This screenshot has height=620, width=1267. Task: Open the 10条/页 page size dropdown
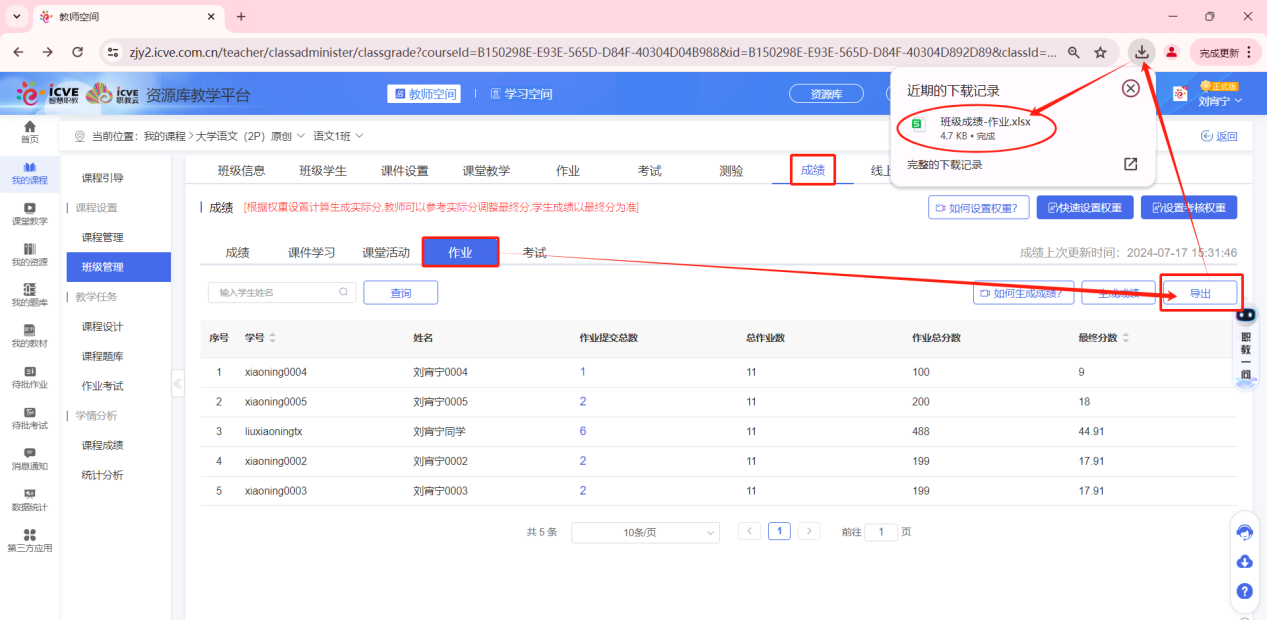tap(645, 532)
